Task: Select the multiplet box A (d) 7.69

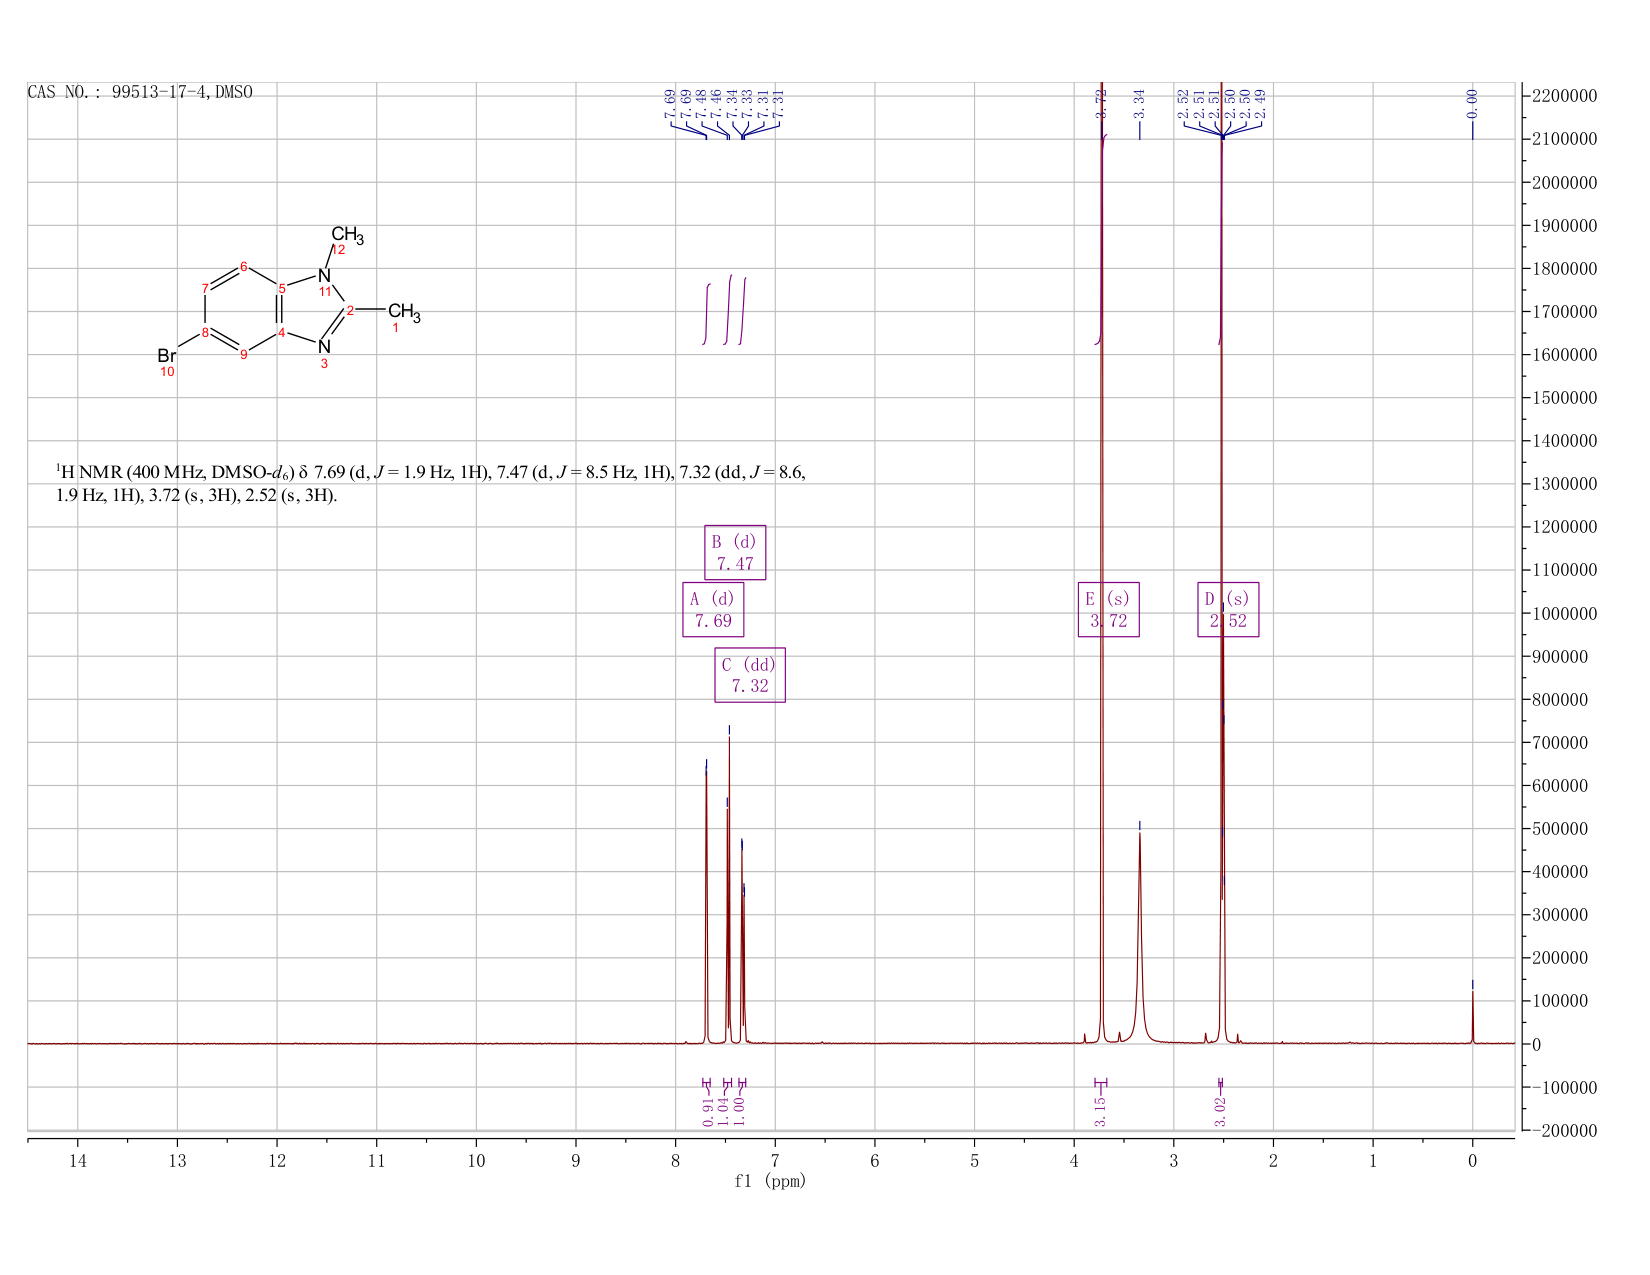Action: (713, 609)
